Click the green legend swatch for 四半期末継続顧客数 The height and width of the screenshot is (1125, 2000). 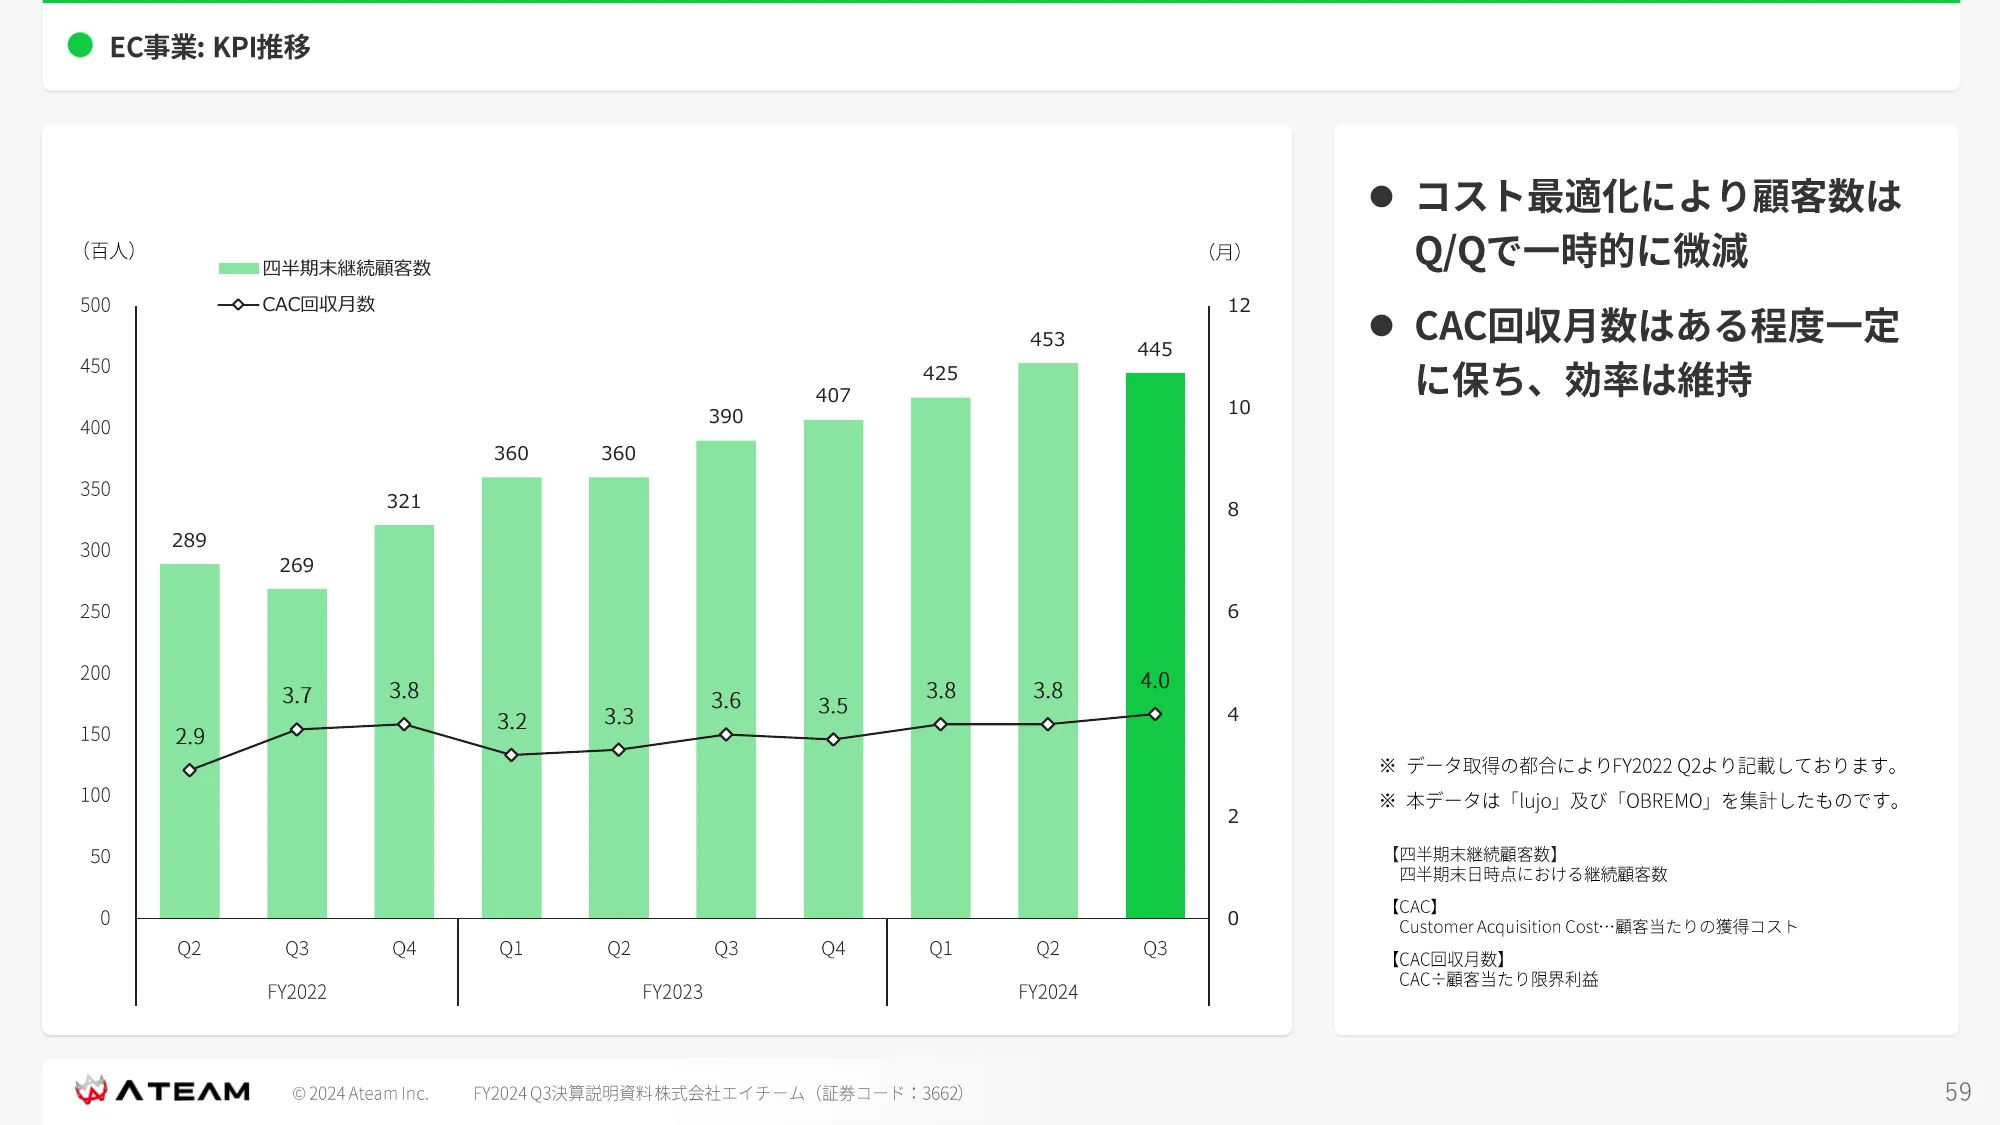238,268
